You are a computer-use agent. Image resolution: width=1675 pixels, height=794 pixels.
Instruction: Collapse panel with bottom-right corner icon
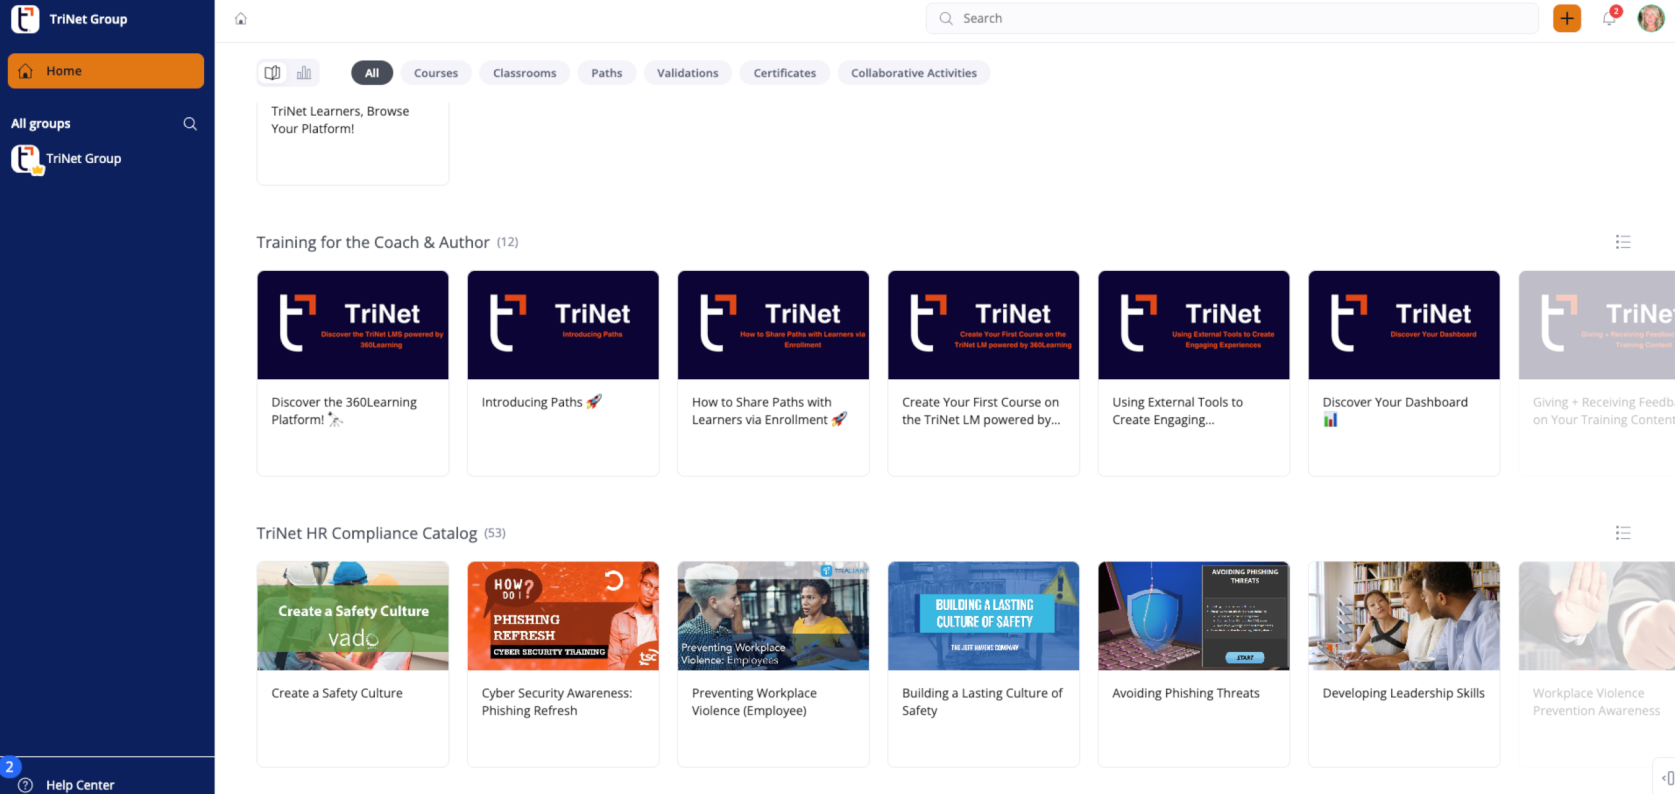[x=1667, y=778]
